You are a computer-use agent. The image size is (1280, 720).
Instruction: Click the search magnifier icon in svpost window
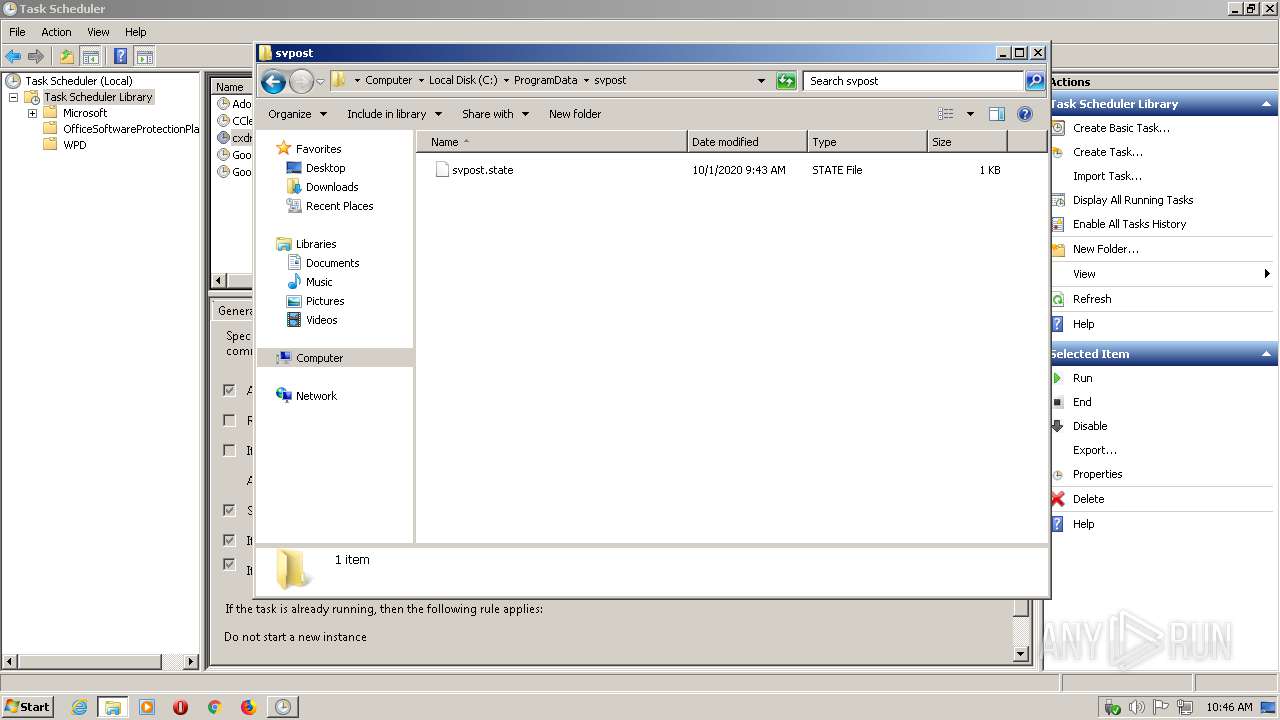1035,81
